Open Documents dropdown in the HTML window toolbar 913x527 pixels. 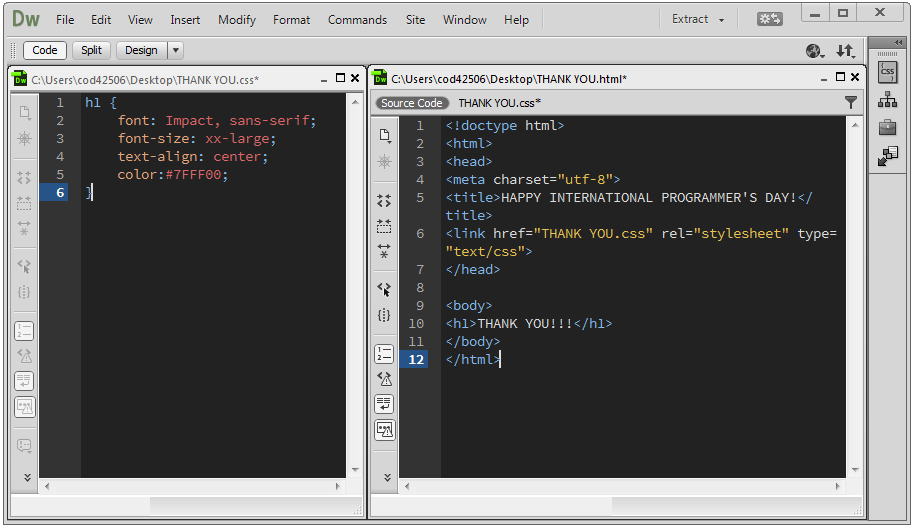[x=384, y=136]
